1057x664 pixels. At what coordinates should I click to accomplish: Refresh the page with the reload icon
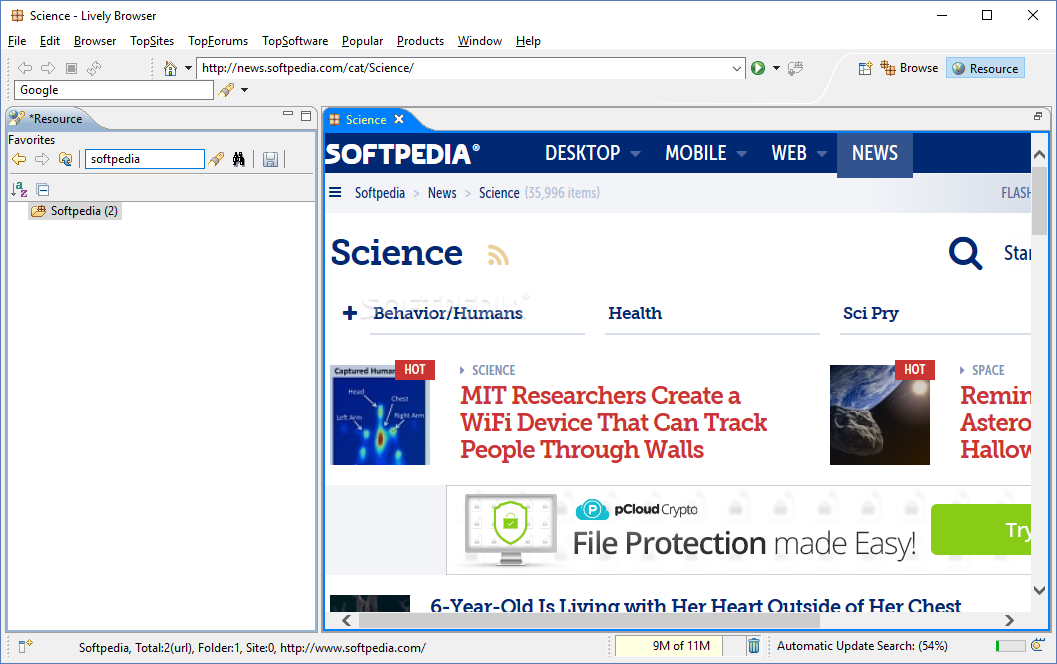click(94, 68)
